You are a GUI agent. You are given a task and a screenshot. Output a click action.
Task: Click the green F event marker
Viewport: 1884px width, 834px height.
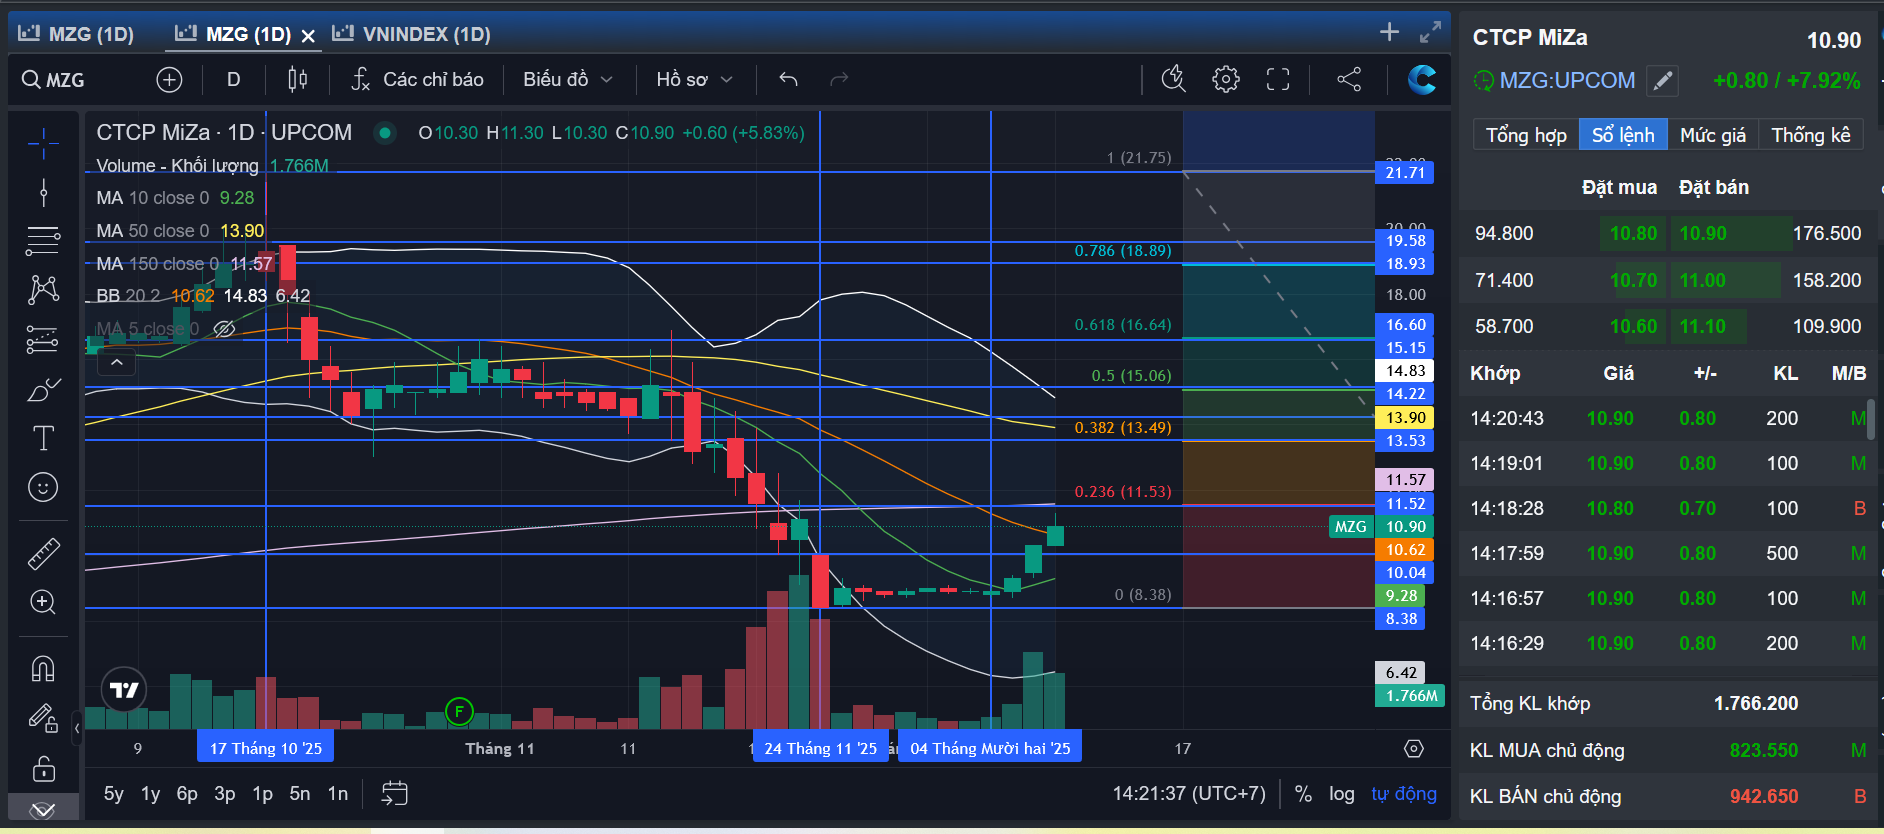pyautogui.click(x=458, y=712)
